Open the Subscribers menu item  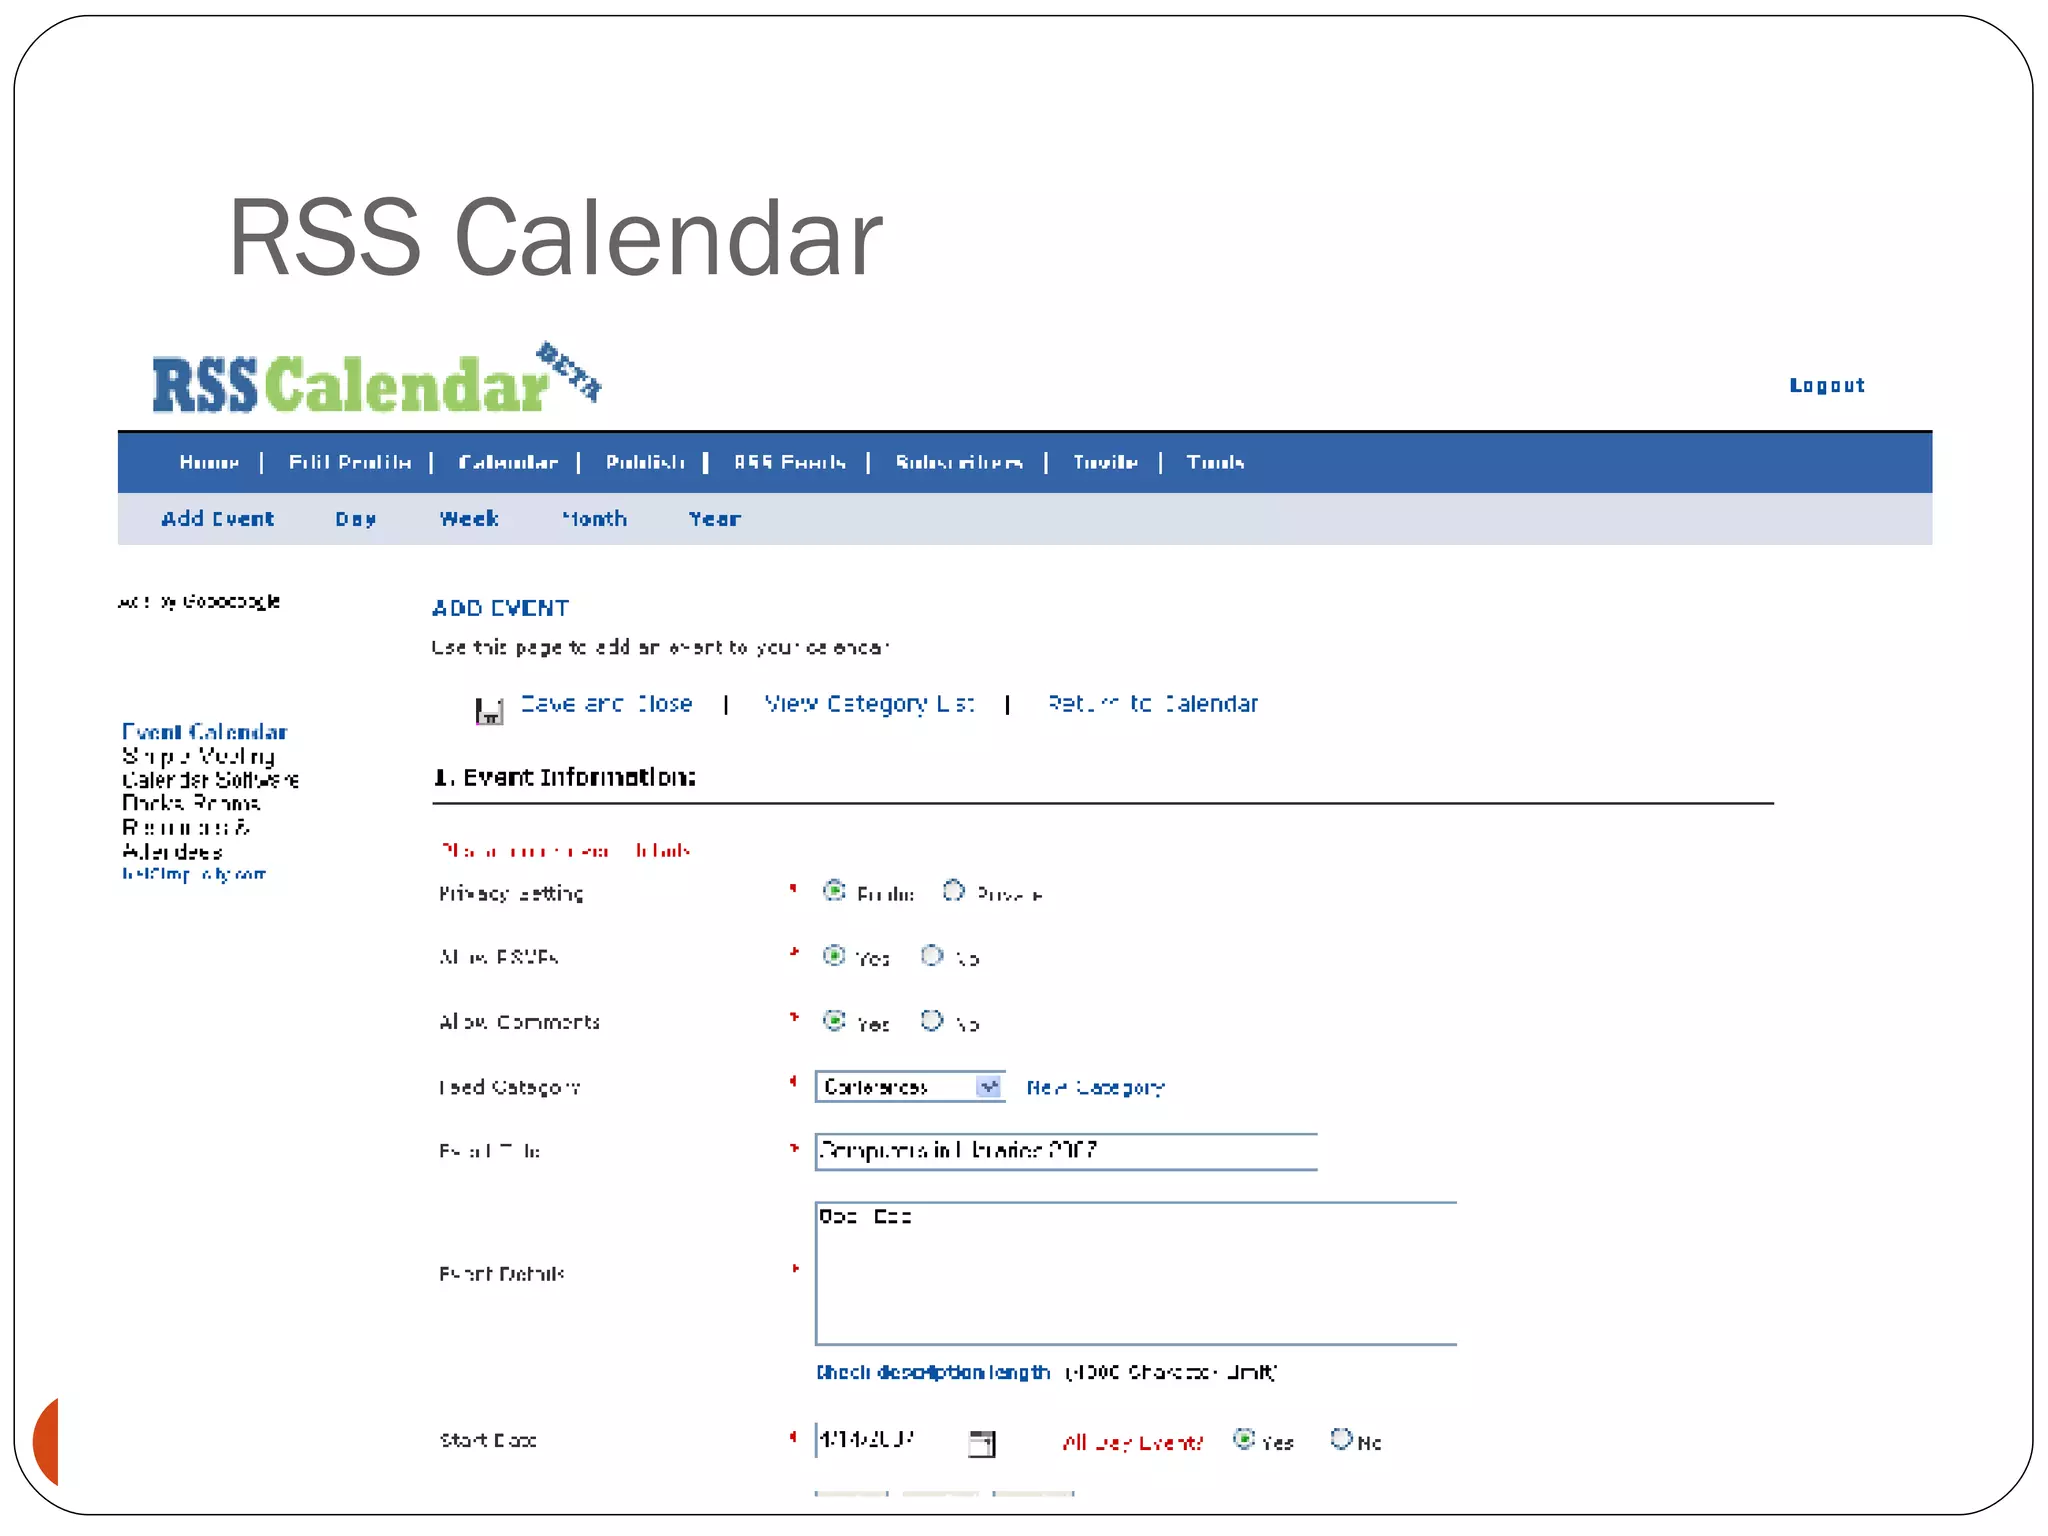click(959, 462)
